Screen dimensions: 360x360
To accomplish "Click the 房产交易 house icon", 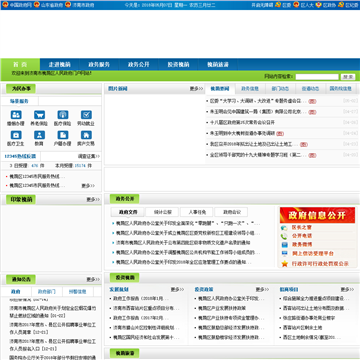I will click(86, 135).
